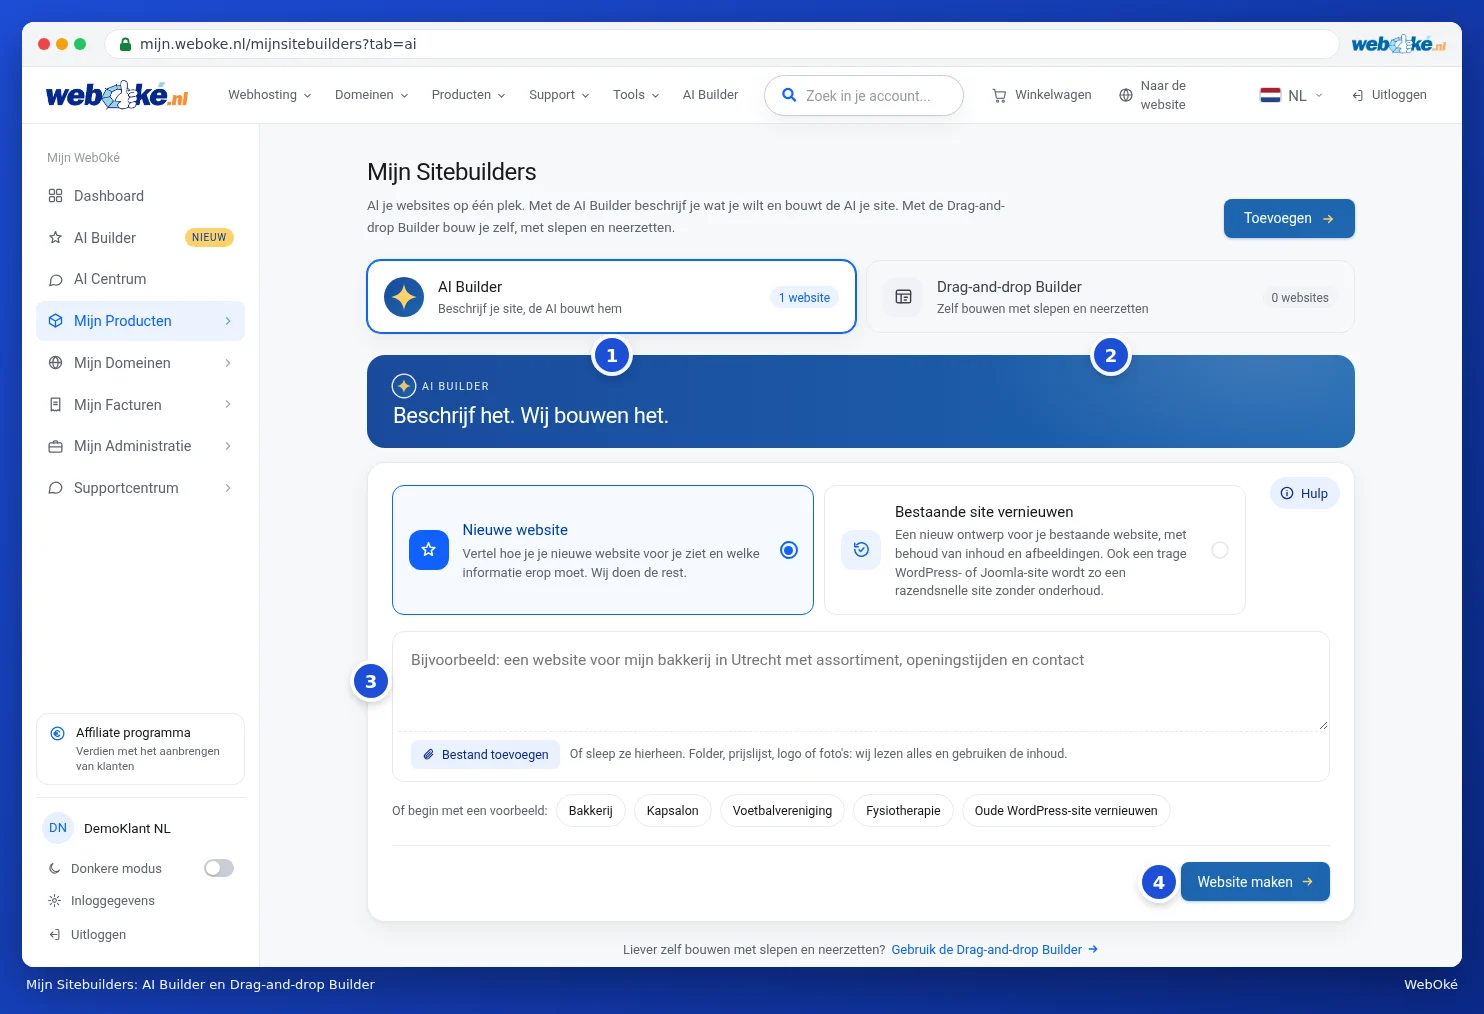Click the Supportcentrum bubble icon
Screen dimensions: 1484x1014
click(56, 488)
